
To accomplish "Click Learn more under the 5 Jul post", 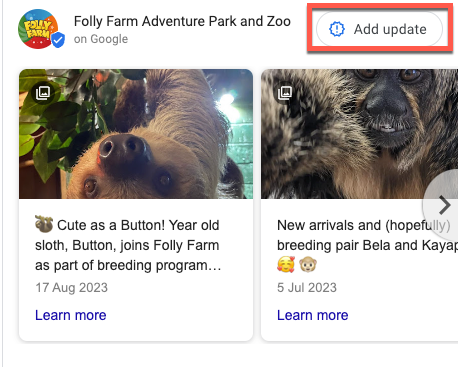I will tap(313, 315).
